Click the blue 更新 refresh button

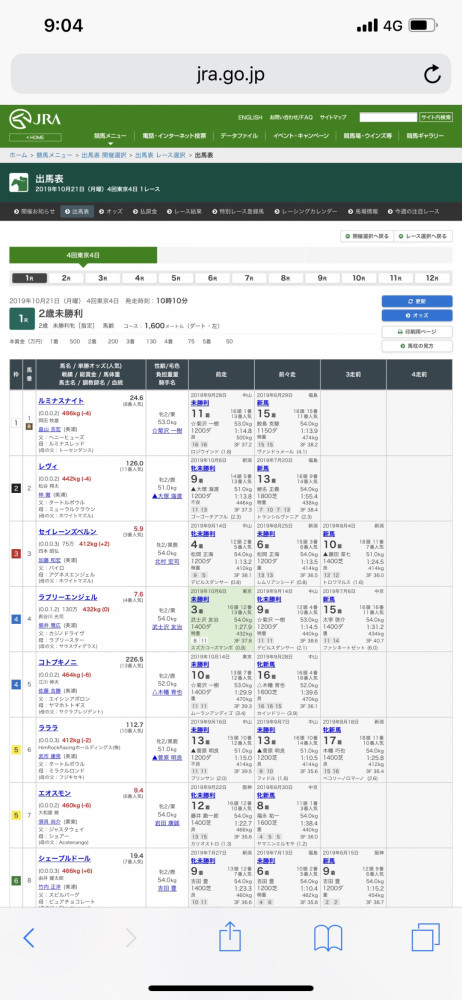click(x=417, y=301)
